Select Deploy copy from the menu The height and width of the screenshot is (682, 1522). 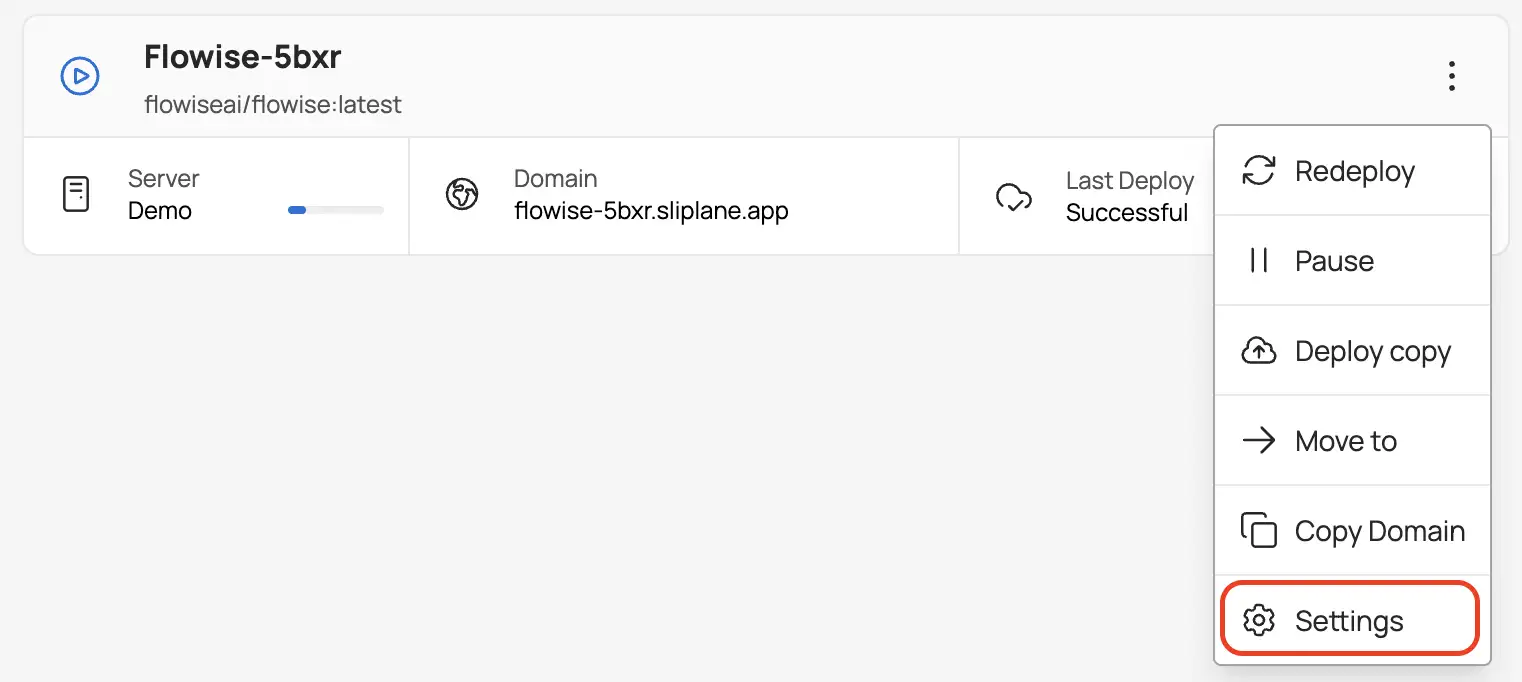coord(1372,350)
